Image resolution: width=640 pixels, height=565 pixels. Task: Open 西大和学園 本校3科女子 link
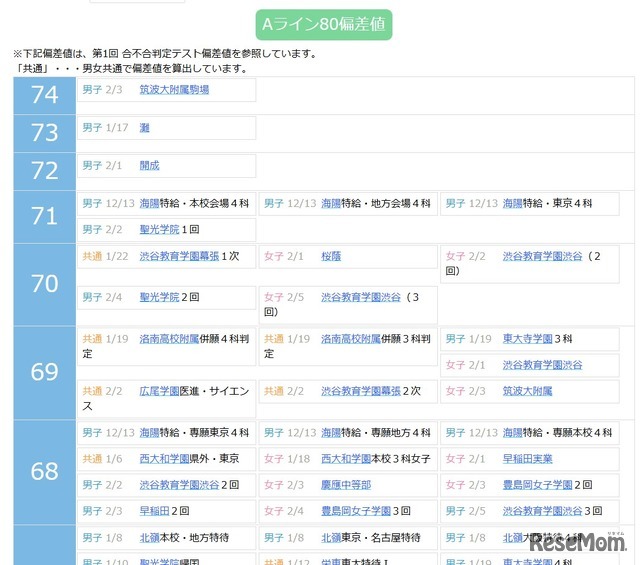346,458
